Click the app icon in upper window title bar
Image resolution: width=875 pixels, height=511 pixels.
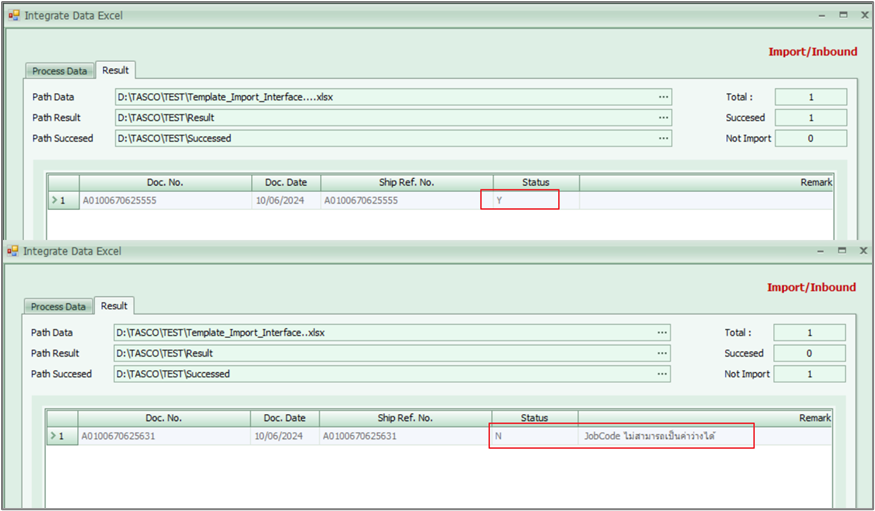tap(14, 16)
